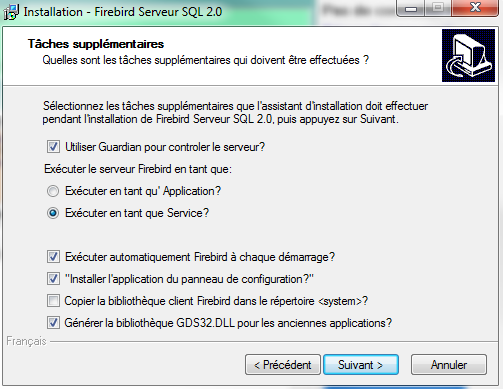Click the Exécuter le serveur Firebird label
Screen dimensions: 503x389
click(138, 169)
